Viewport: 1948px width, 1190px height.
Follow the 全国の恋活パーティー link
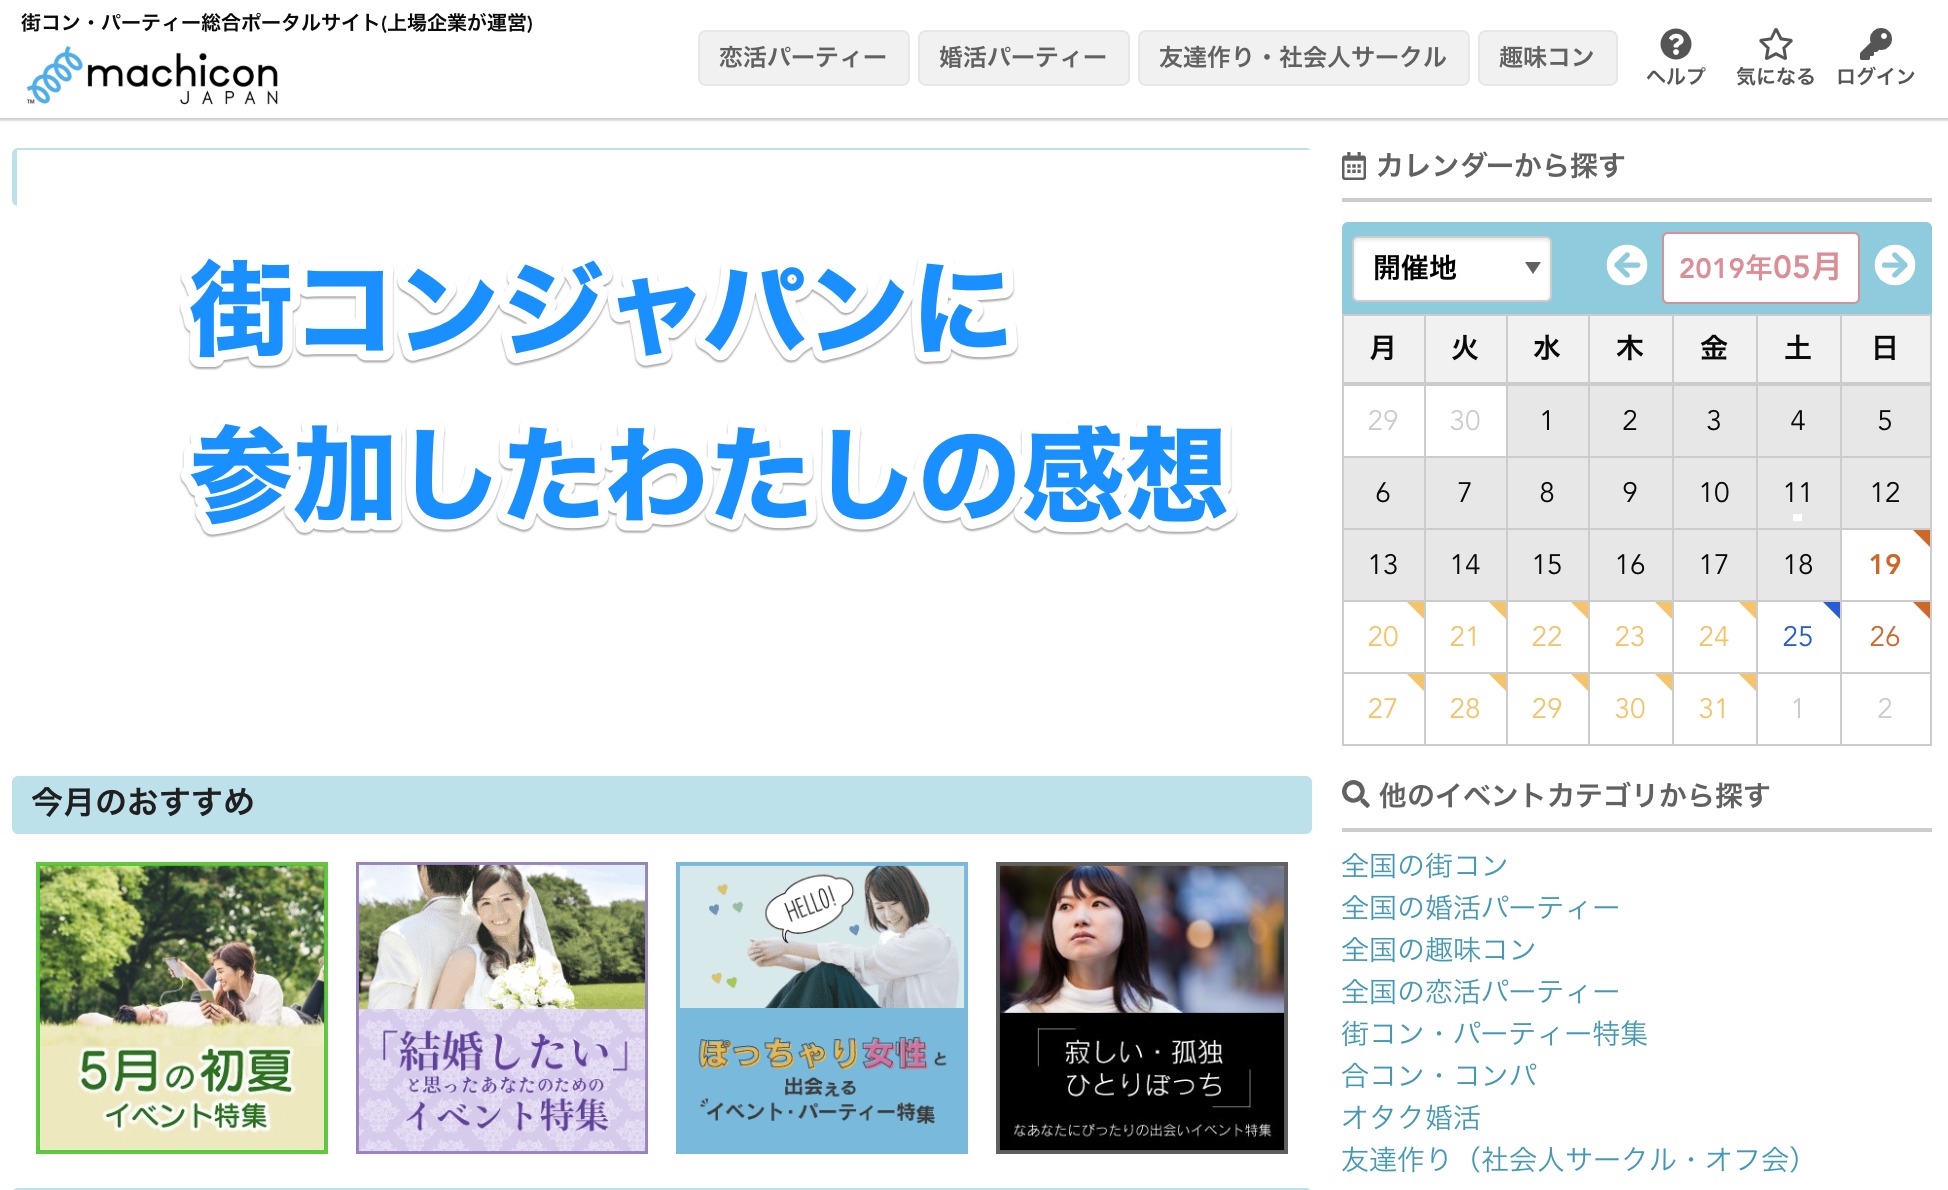click(1480, 991)
